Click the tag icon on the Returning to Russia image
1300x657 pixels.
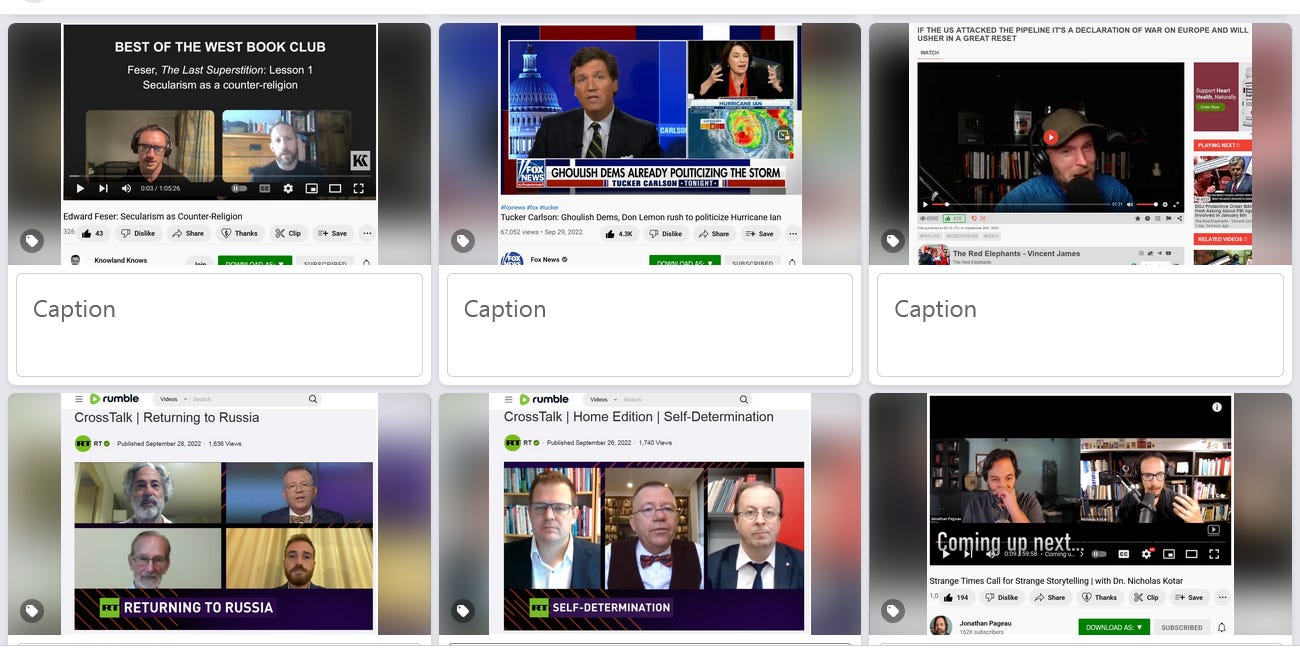pyautogui.click(x=32, y=611)
